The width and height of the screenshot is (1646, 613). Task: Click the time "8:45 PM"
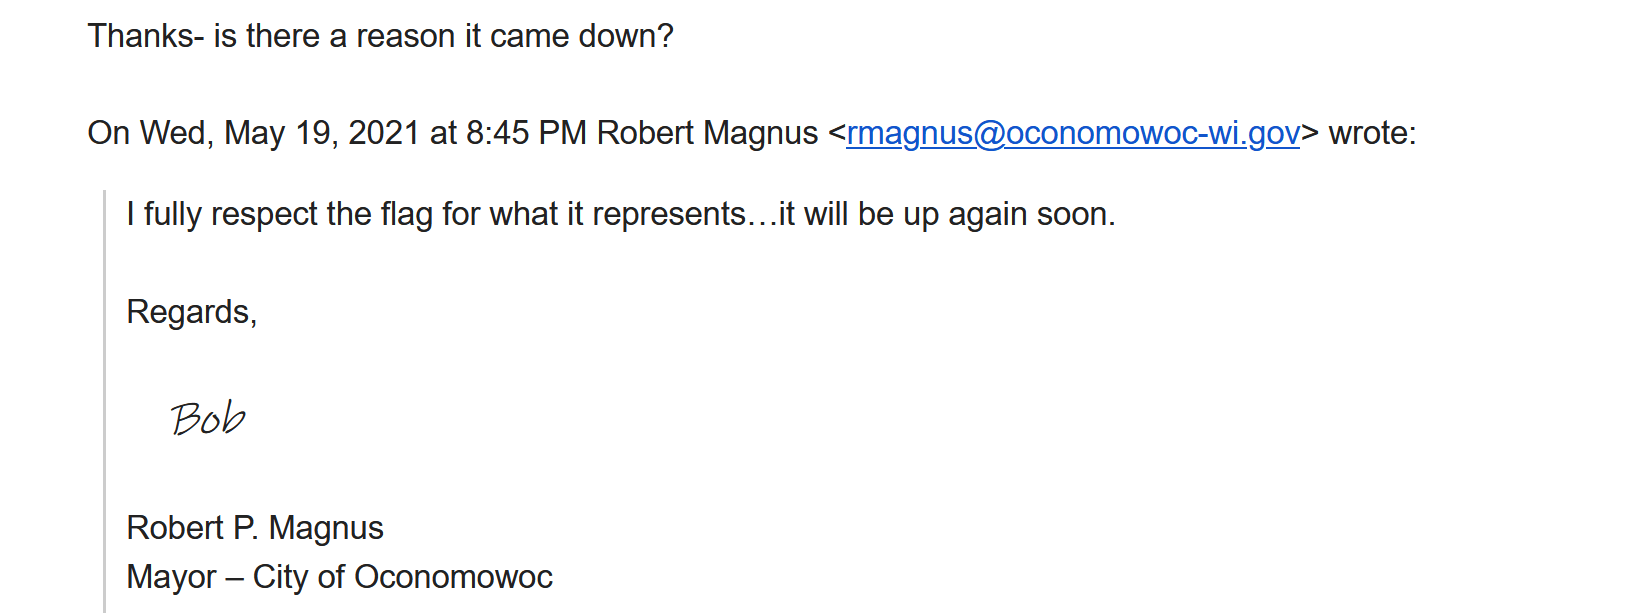[526, 133]
